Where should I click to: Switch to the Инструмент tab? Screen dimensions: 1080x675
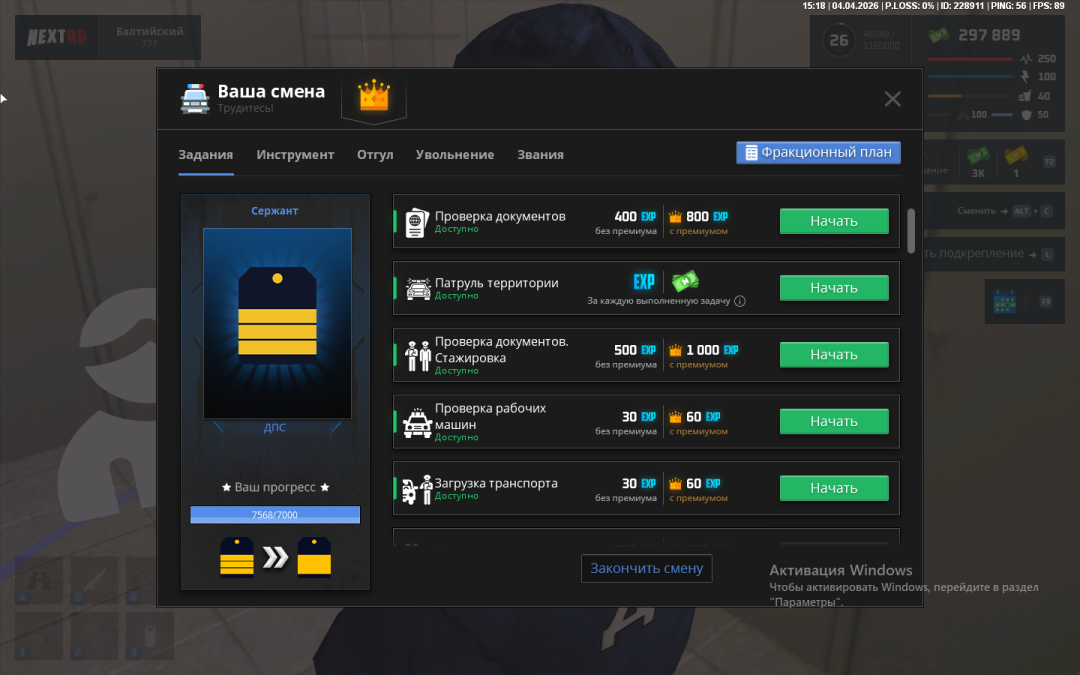tap(295, 155)
